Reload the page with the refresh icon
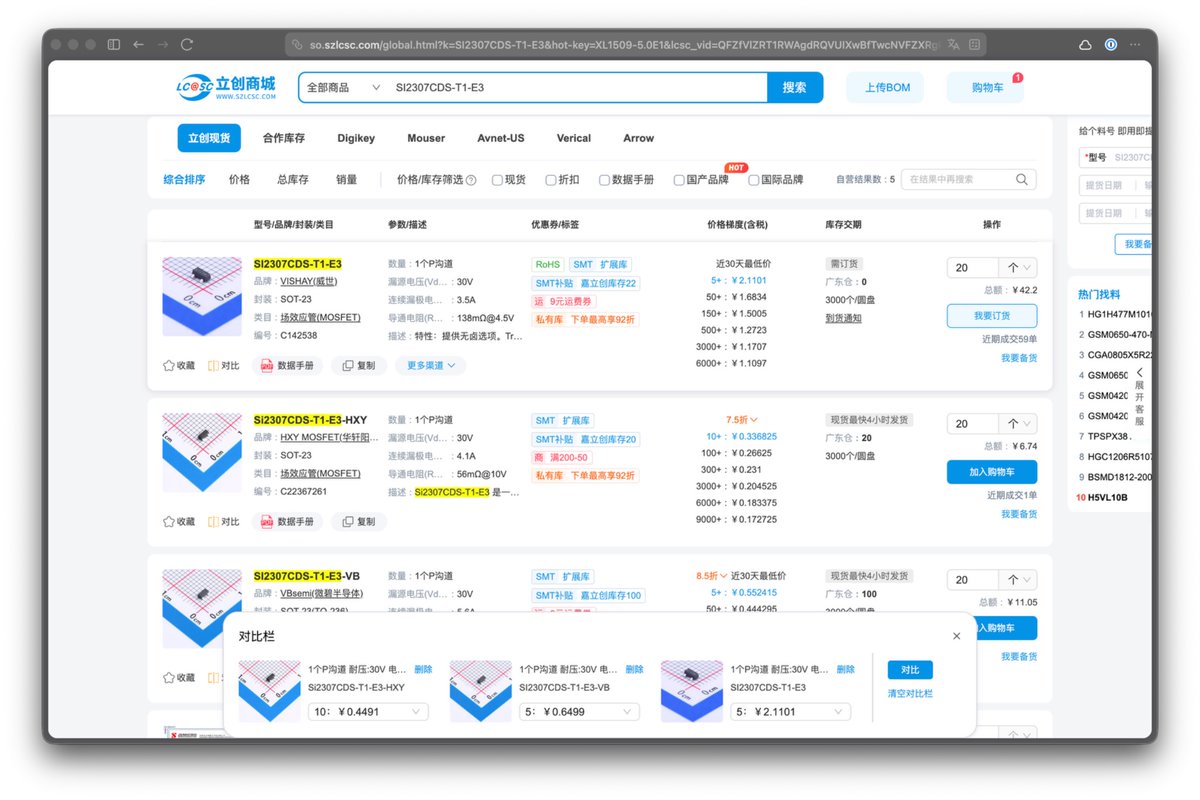This screenshot has width=1200, height=800. (187, 45)
